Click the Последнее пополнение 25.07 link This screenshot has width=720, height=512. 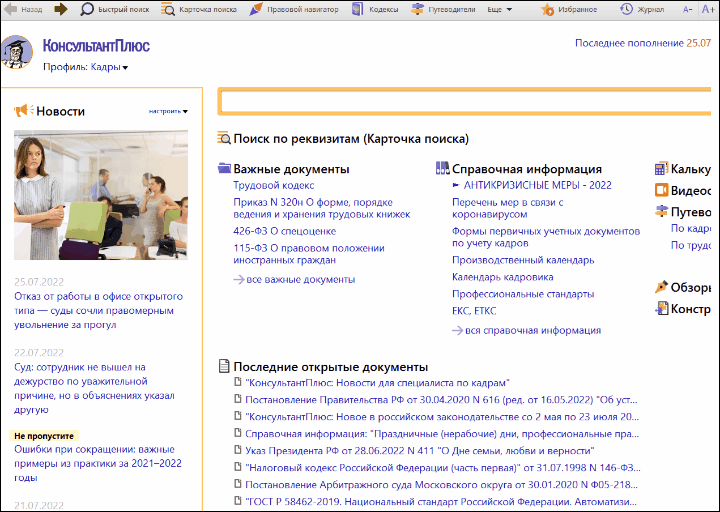(643, 43)
